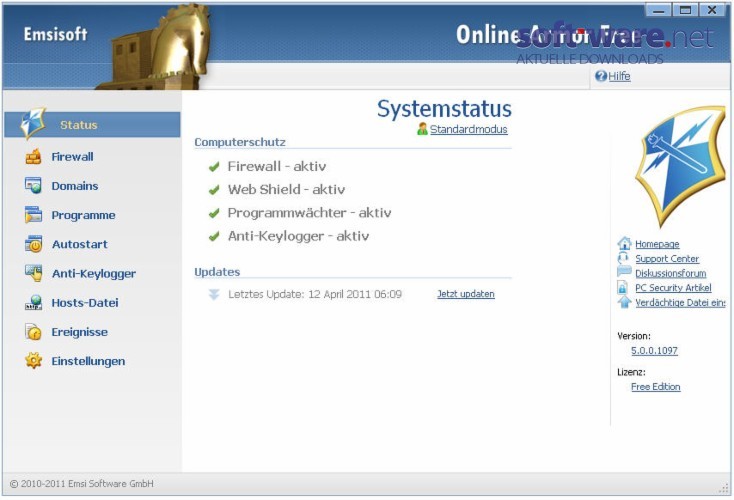Click the Firewall bricks icon
Screen dimensions: 734x500
coord(33,157)
